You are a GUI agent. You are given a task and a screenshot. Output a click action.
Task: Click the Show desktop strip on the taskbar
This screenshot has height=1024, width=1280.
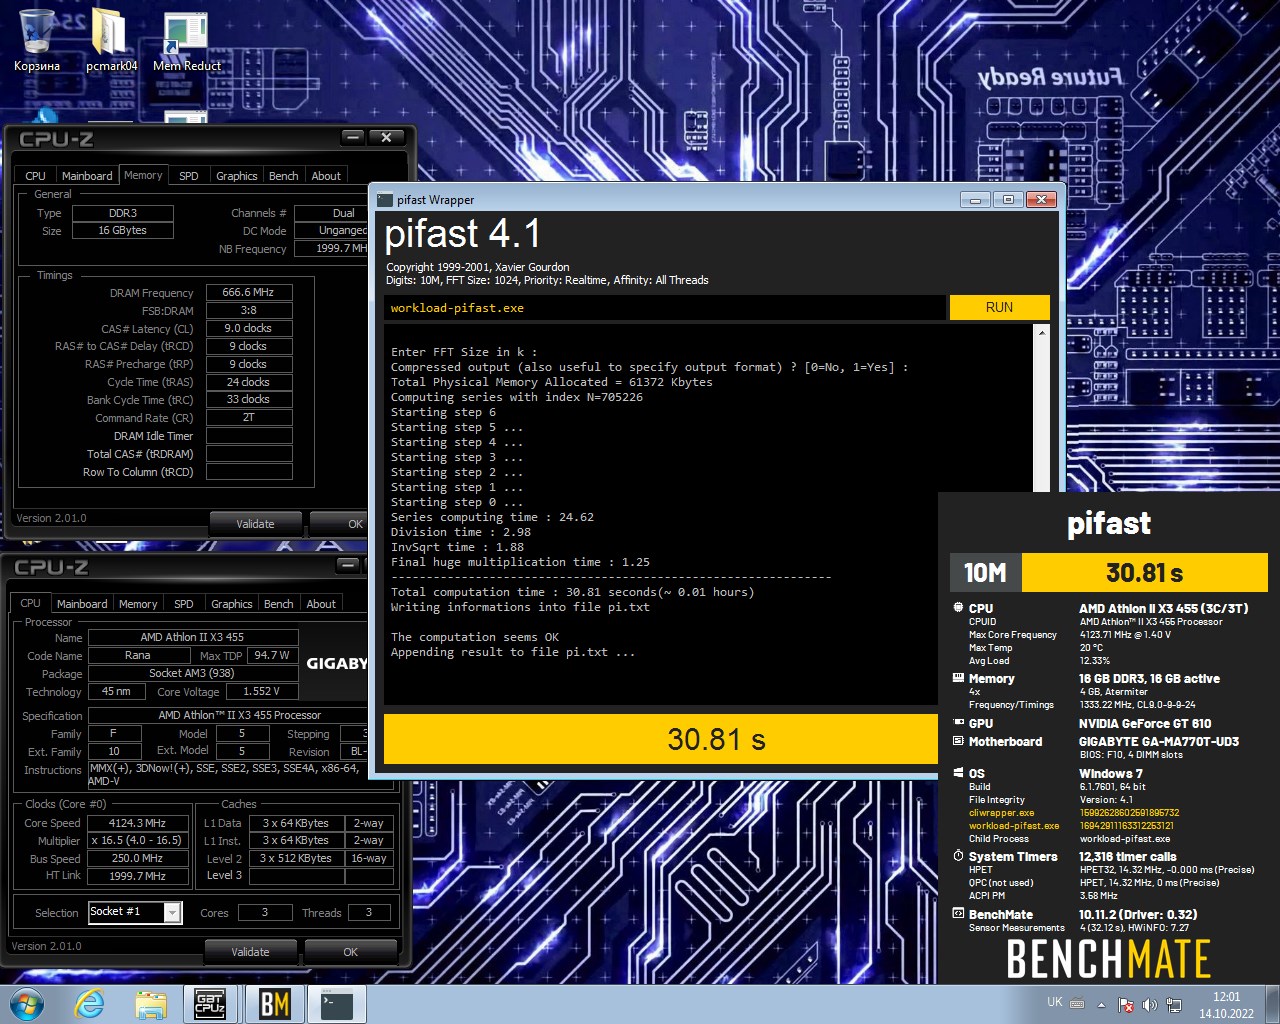[x=1273, y=1004]
